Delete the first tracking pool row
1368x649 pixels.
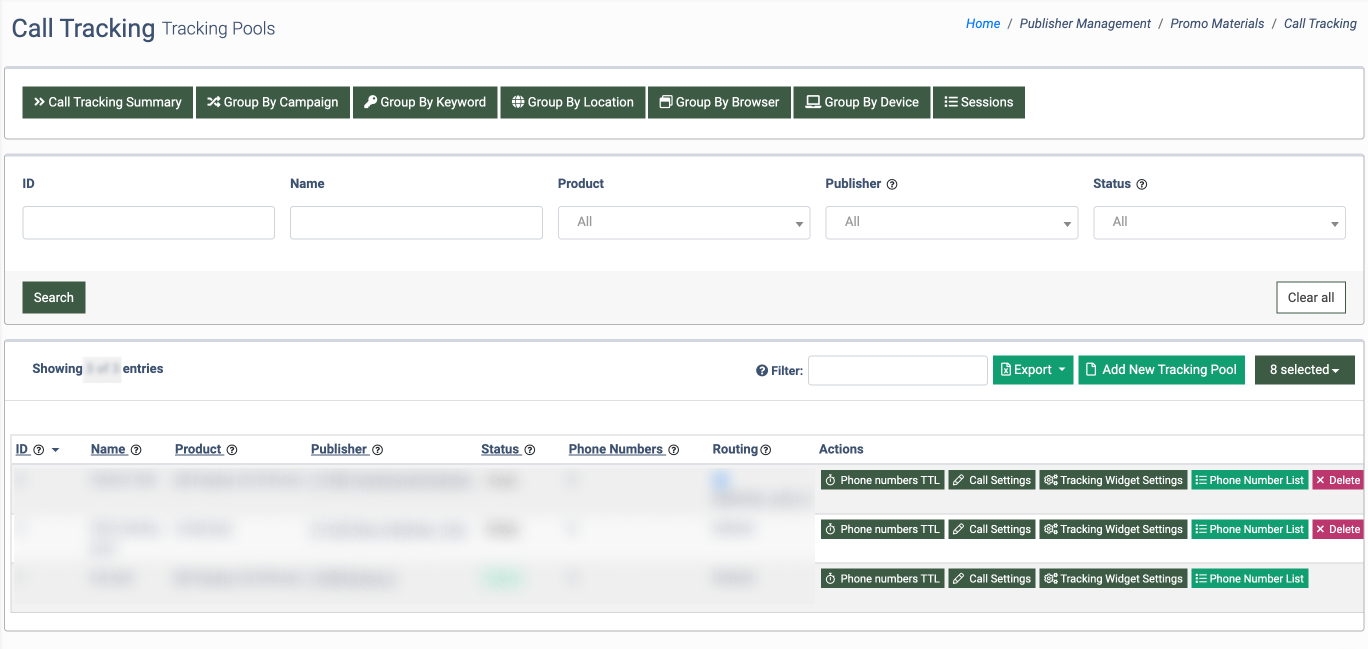[1337, 480]
